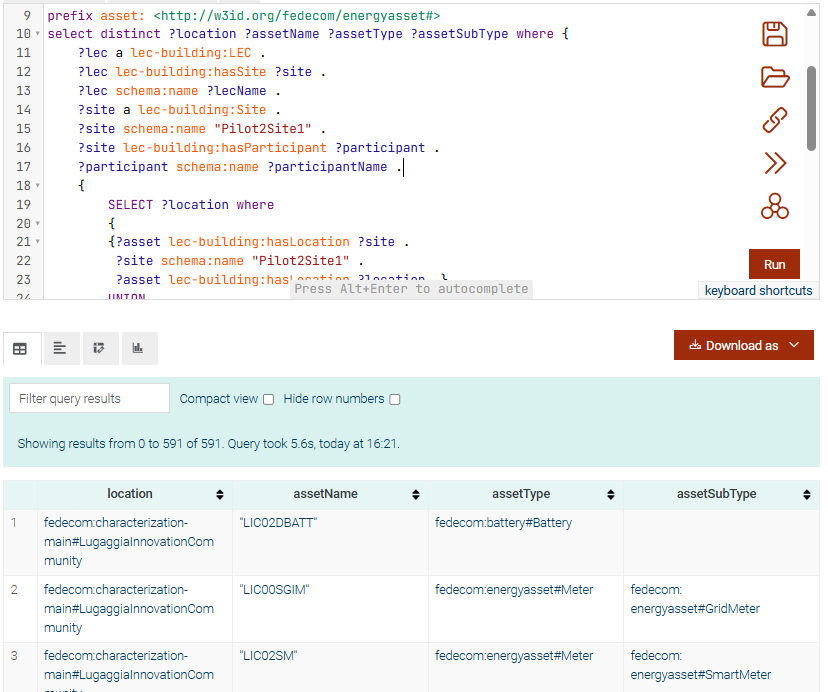Collapse code fold at line 21
Viewport: 828px width, 692px height.
pos(37,241)
